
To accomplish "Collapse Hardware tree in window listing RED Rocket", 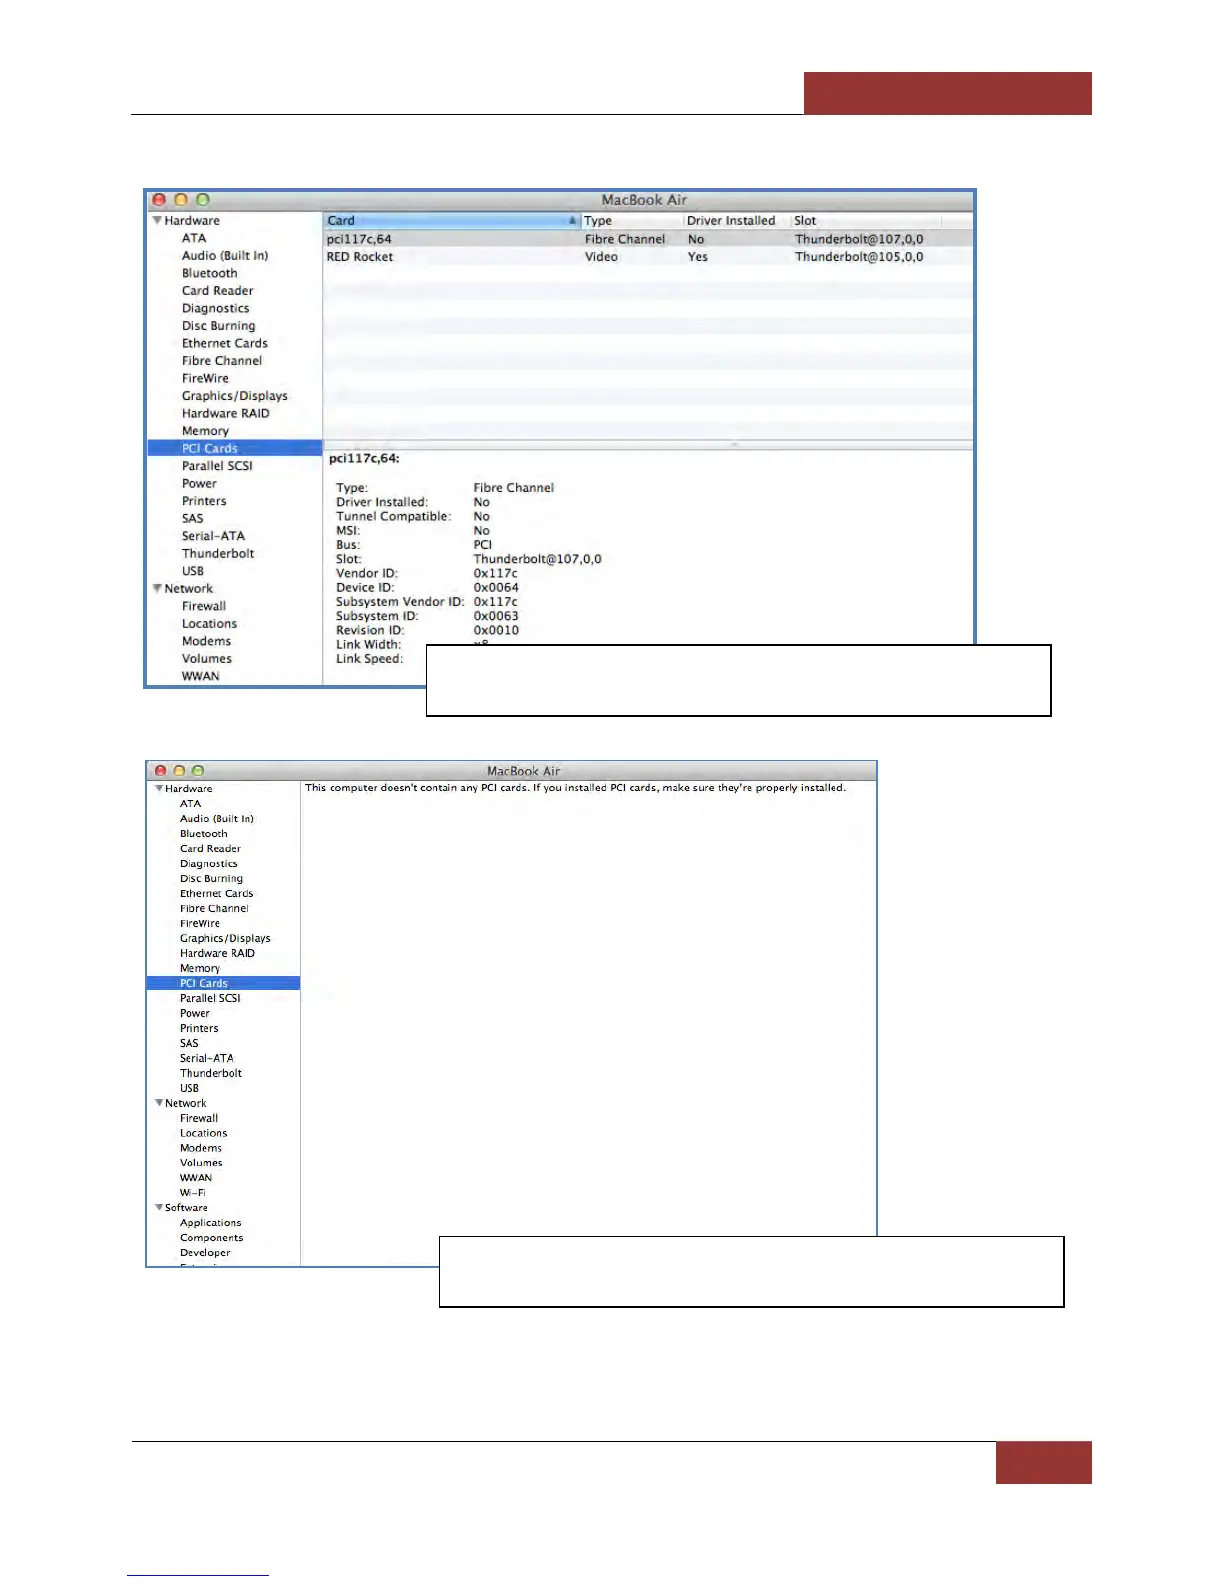I will click(157, 221).
